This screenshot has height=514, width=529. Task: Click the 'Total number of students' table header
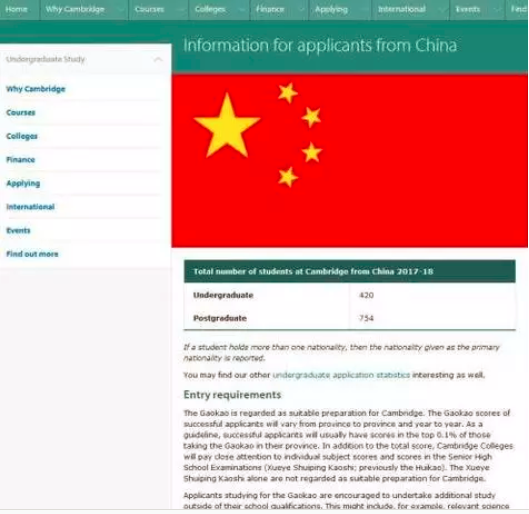[350, 272]
